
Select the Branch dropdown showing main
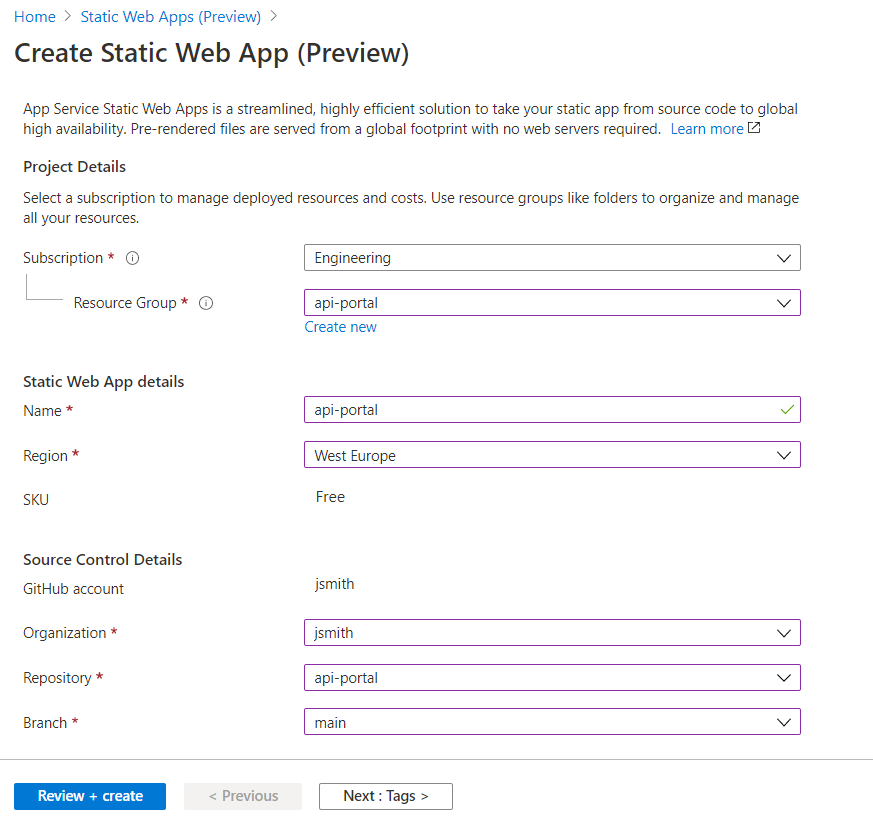(x=552, y=722)
